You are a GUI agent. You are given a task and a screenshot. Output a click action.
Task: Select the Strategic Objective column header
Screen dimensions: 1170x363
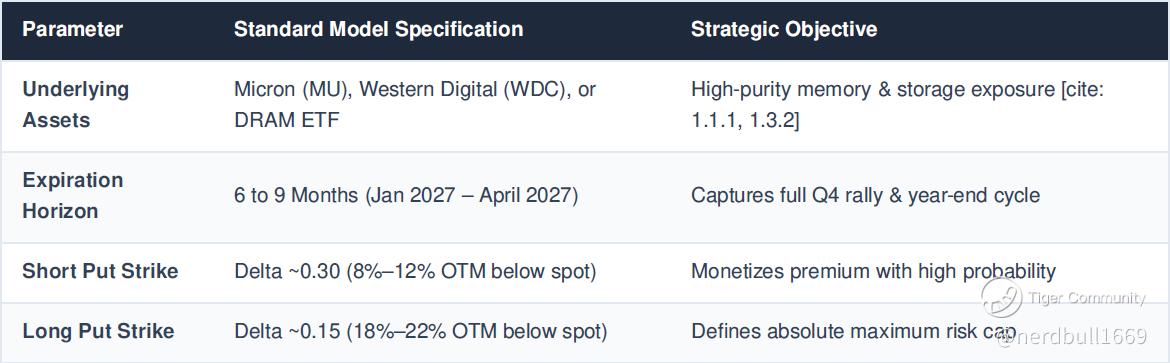[x=784, y=29]
